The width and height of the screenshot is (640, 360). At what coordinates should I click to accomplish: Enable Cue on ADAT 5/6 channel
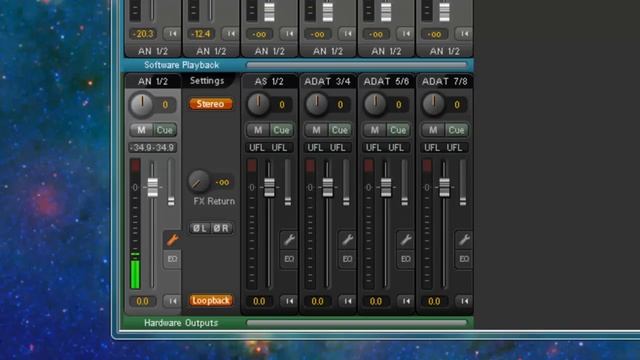point(398,130)
